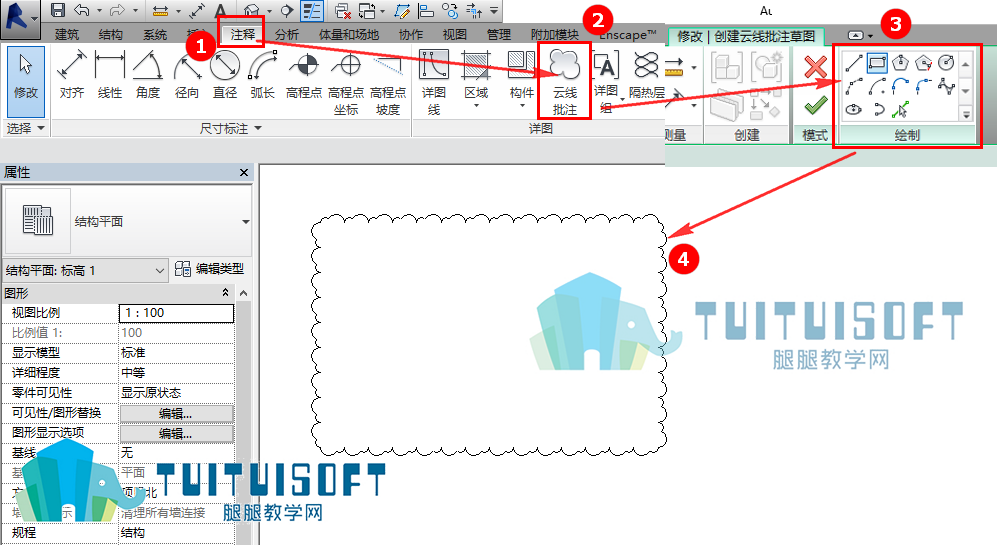Click the red X cancel edit mode
The height and width of the screenshot is (545, 1002).
point(815,66)
